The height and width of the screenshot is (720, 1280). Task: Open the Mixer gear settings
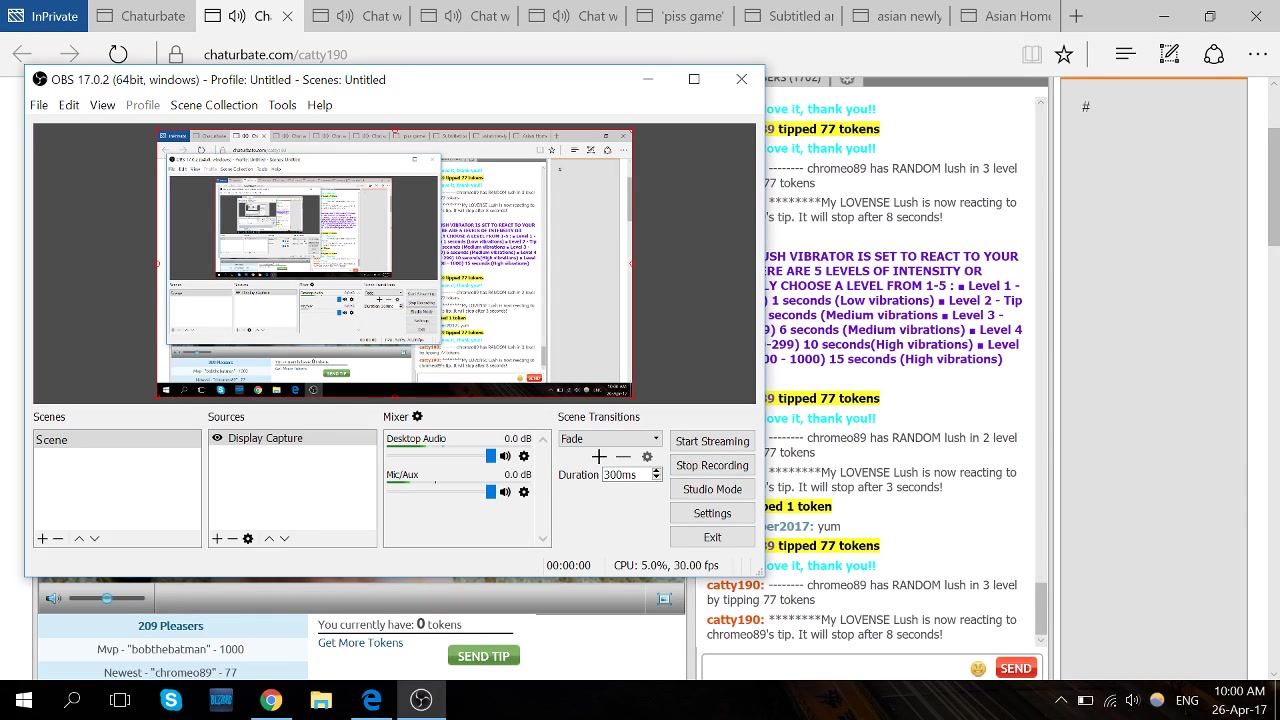click(417, 417)
